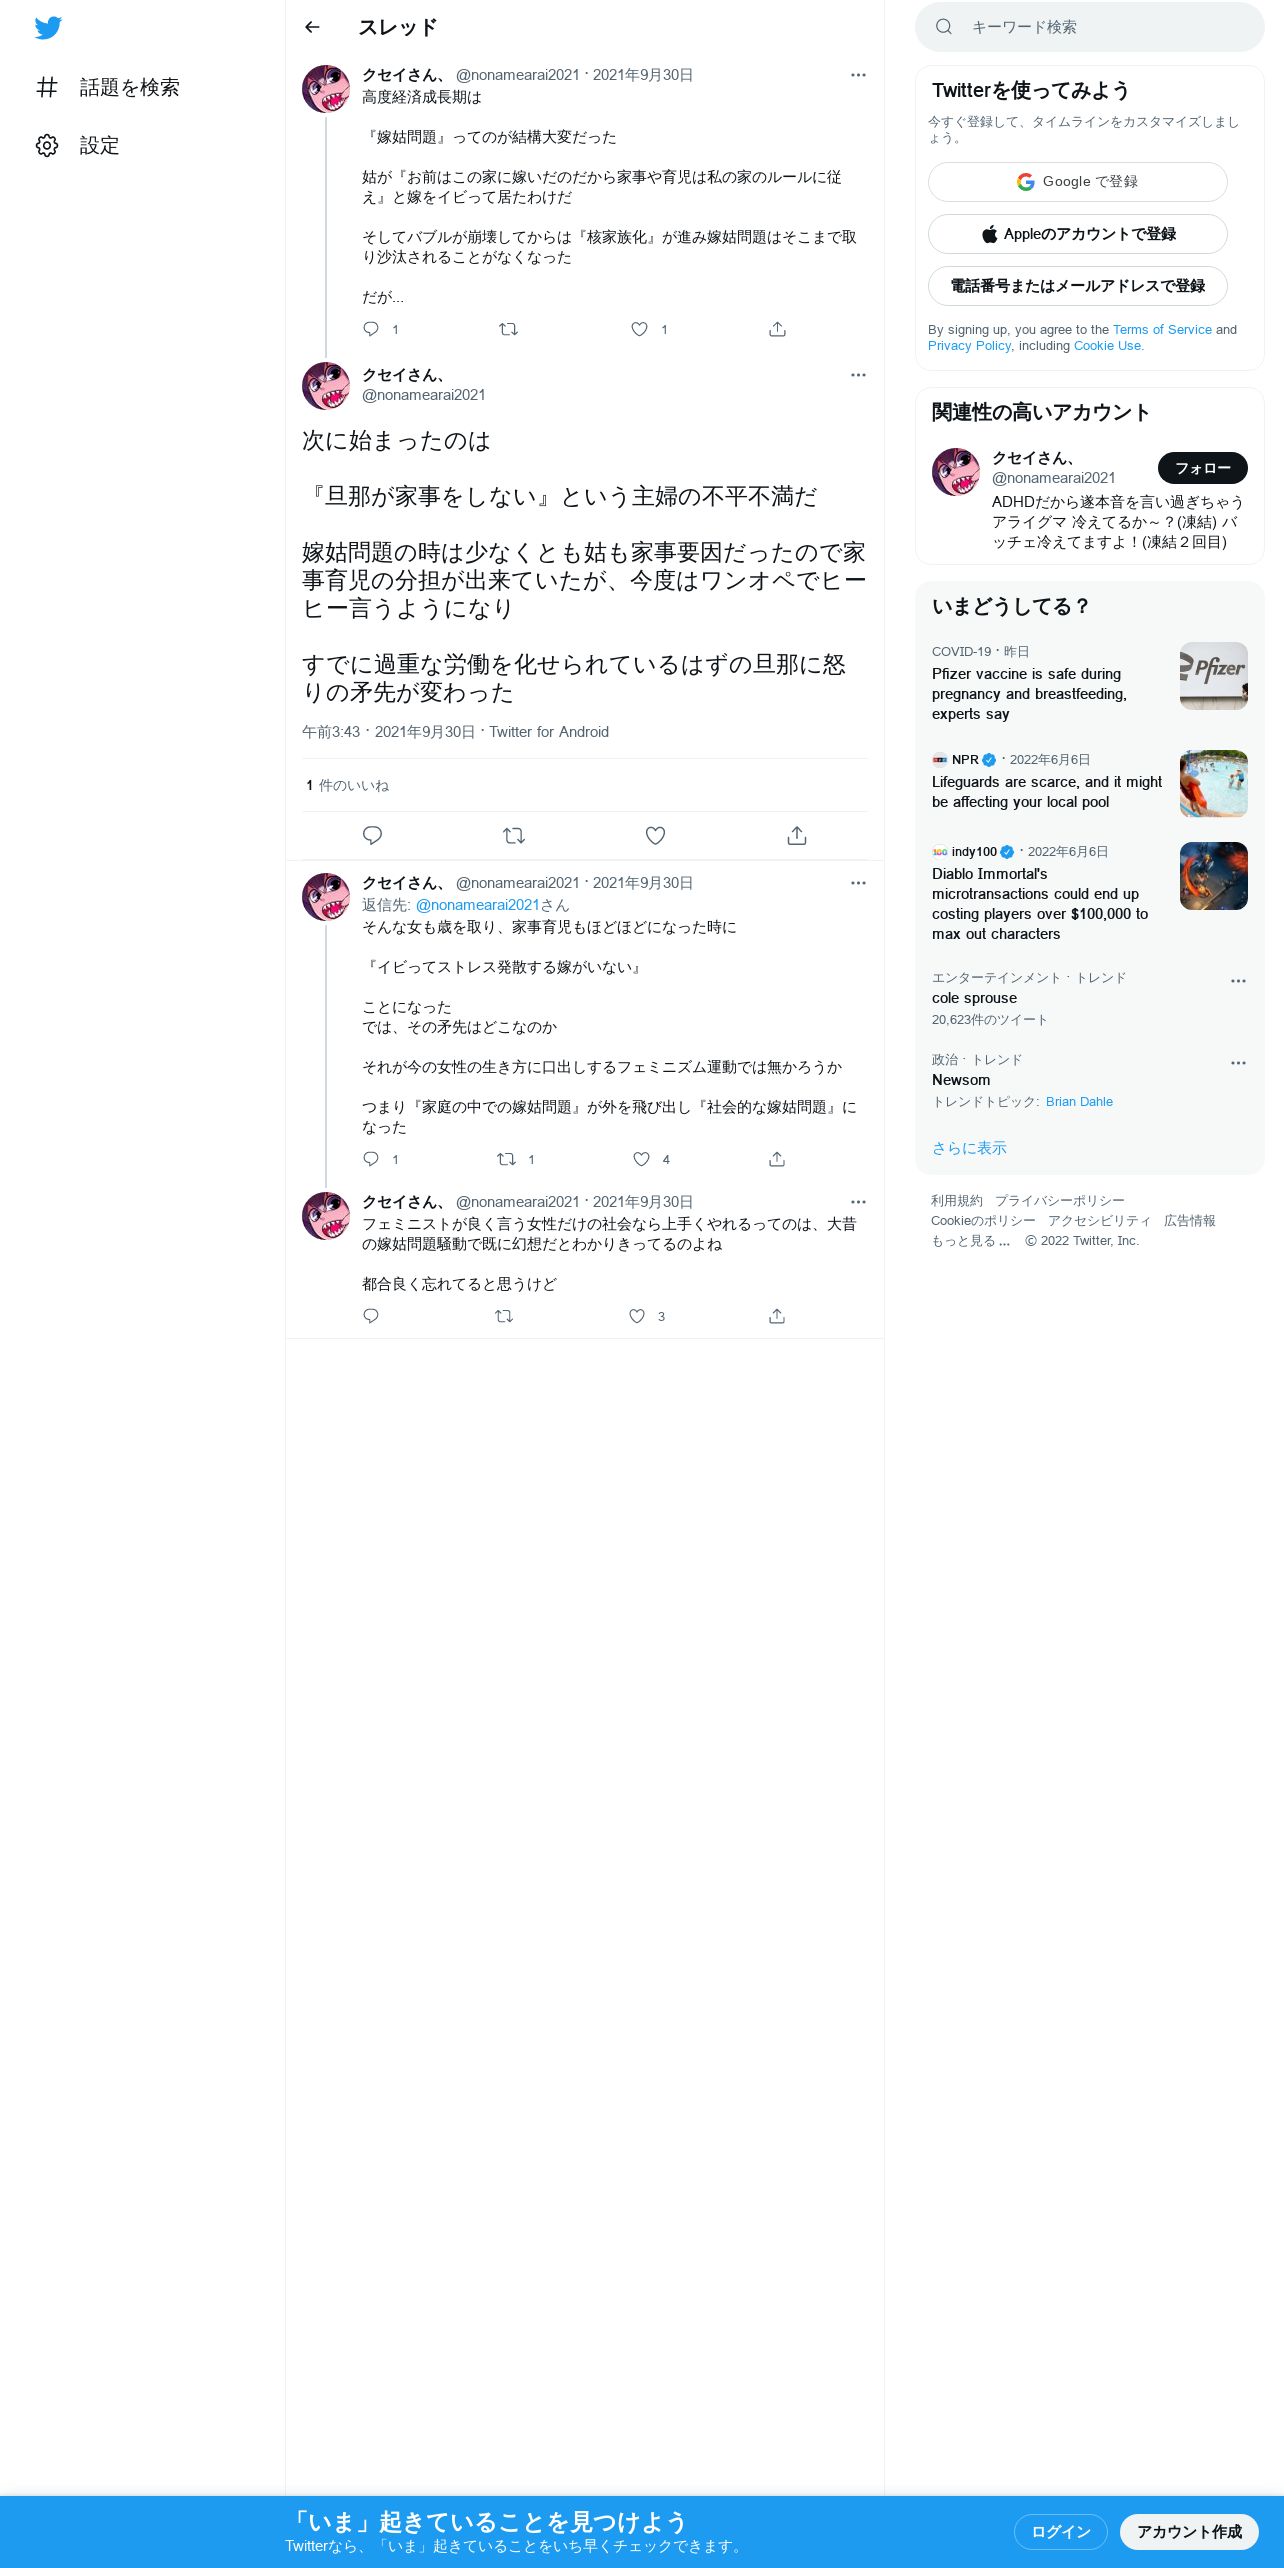Click the ログイン button in bottom banner
Screen dimensions: 1284x2568
pos(1061,2531)
